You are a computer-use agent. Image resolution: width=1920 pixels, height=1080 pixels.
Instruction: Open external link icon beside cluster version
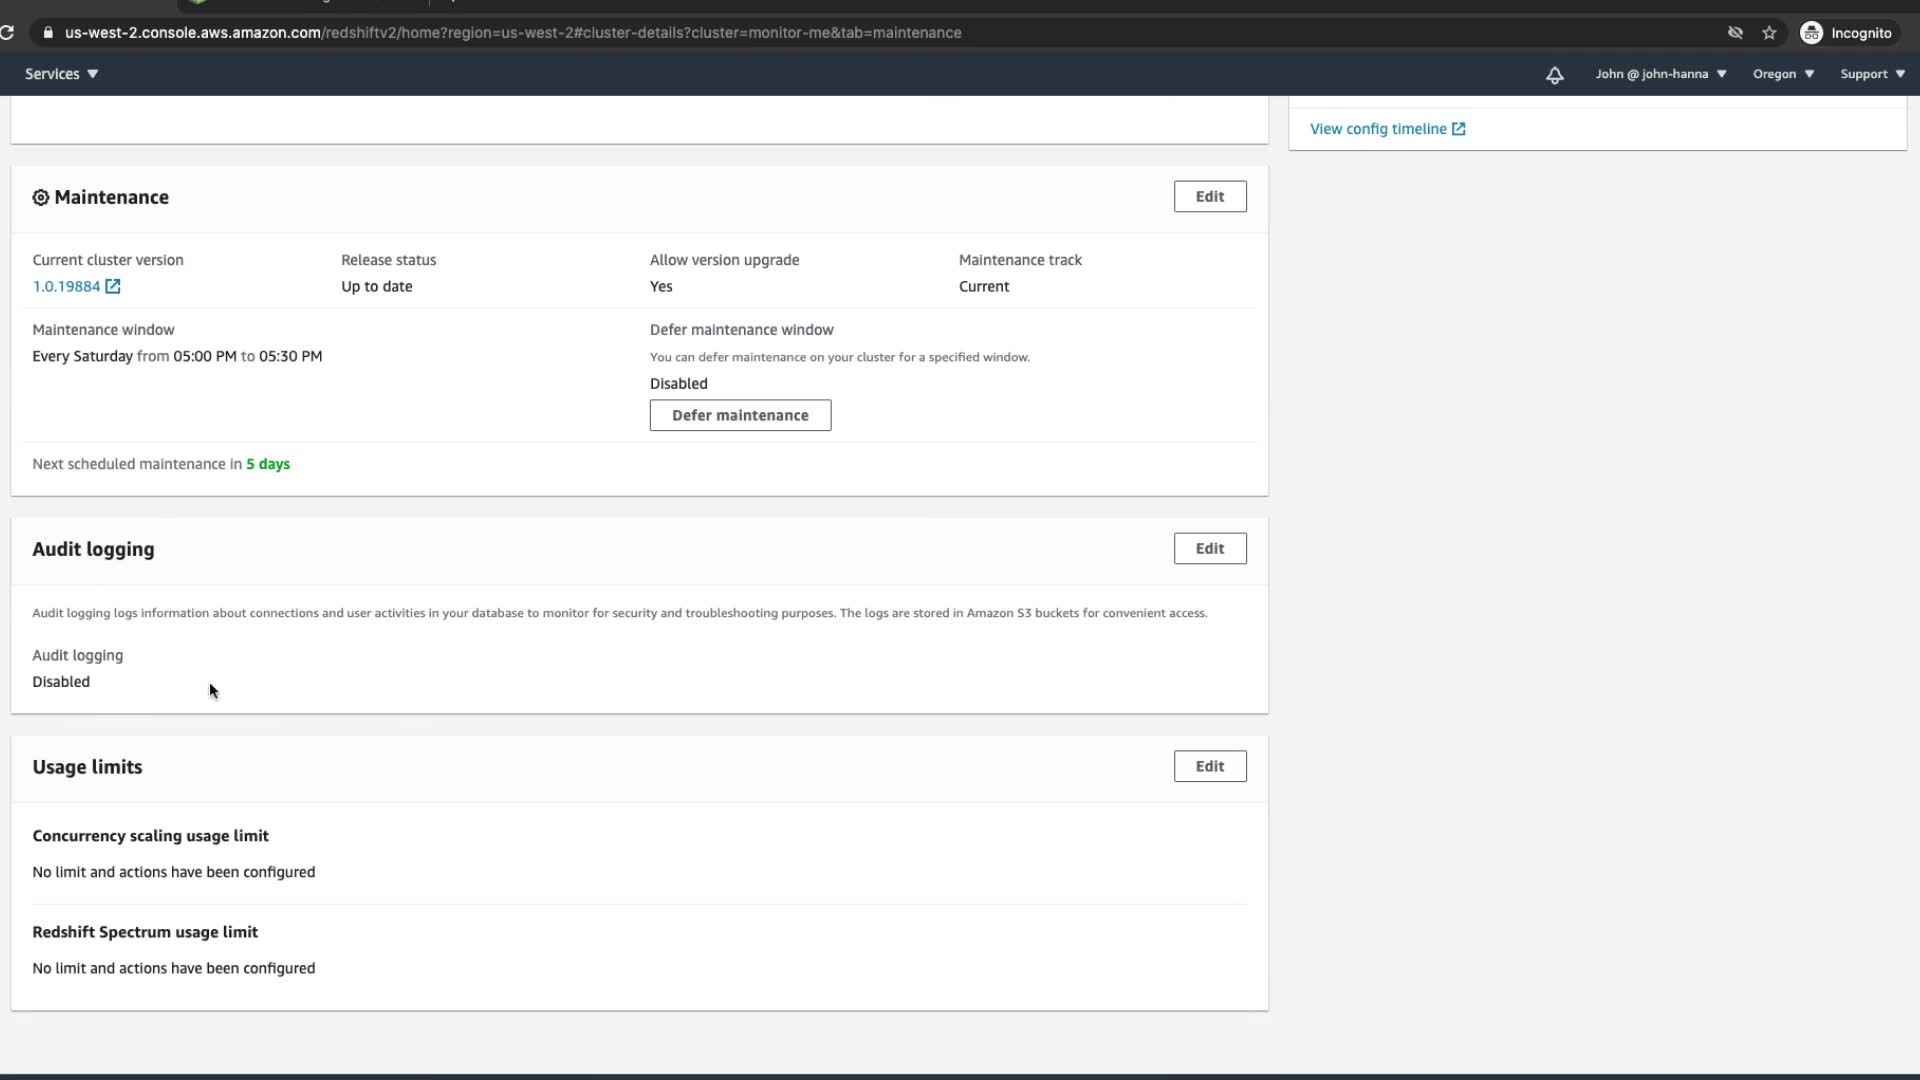click(x=113, y=287)
